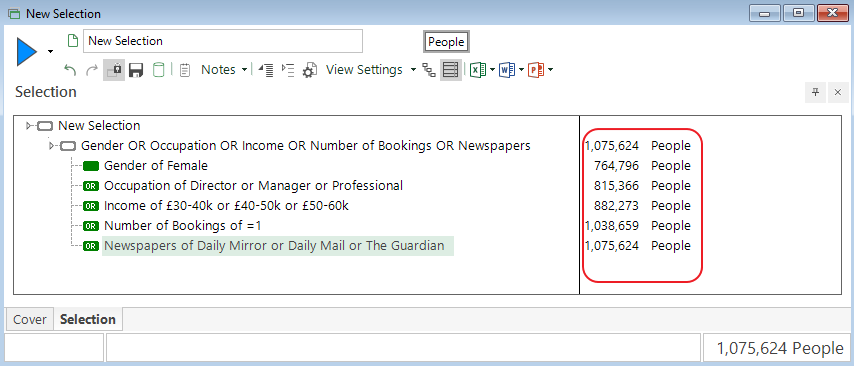The height and width of the screenshot is (366, 854).
Task: Export to Excel icon
Action: 478,70
